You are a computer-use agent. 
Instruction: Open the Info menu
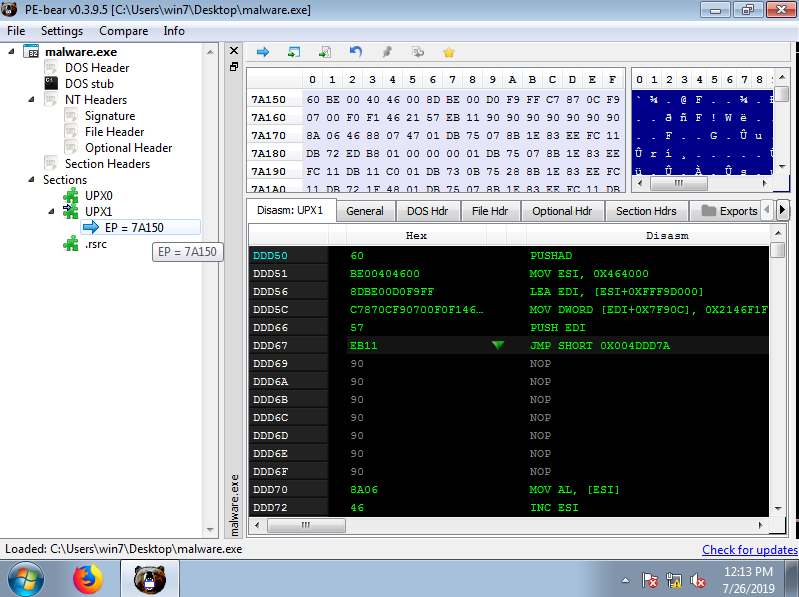(x=174, y=31)
